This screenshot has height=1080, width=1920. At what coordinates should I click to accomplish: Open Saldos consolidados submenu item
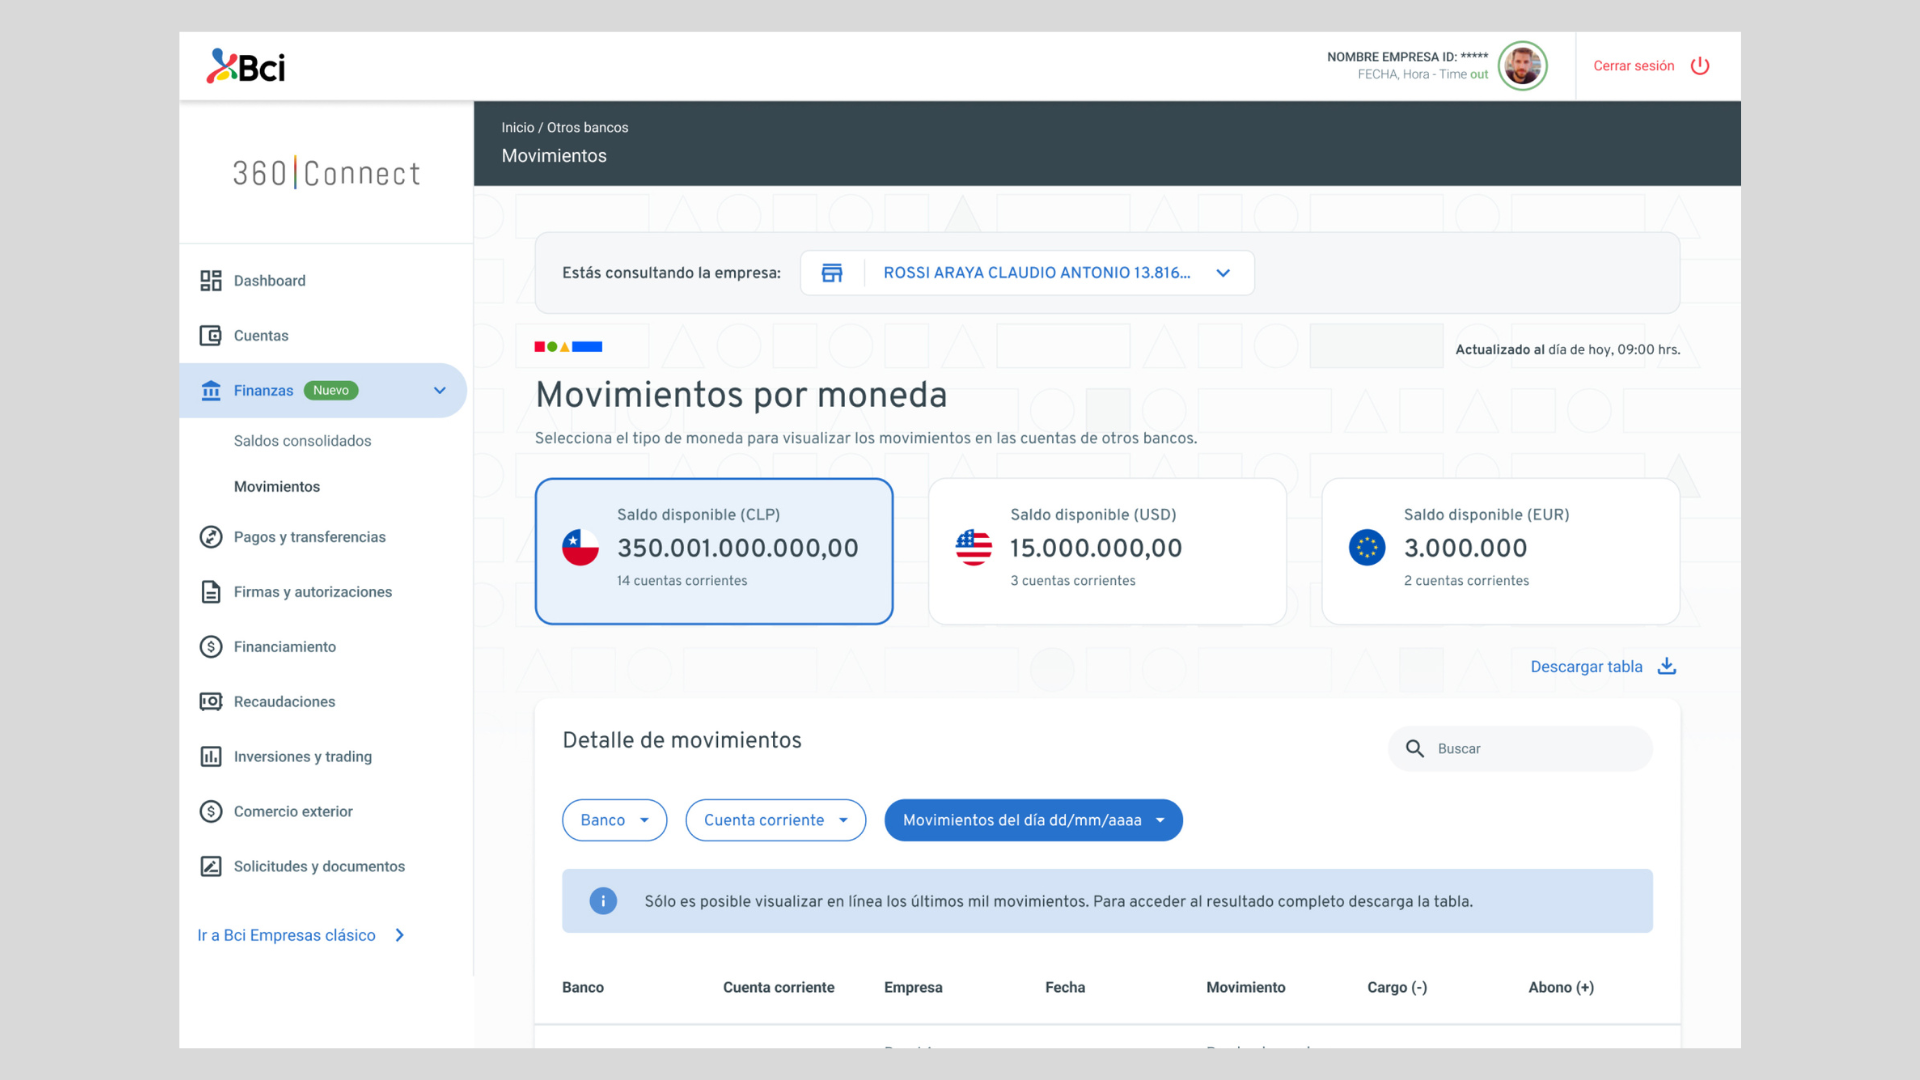302,441
